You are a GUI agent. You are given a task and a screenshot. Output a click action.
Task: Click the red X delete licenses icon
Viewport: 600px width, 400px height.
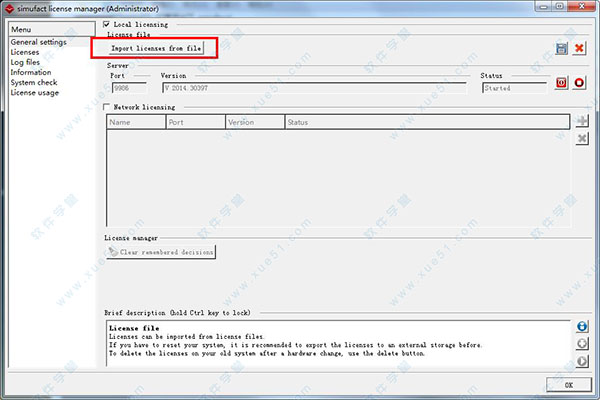[580, 48]
